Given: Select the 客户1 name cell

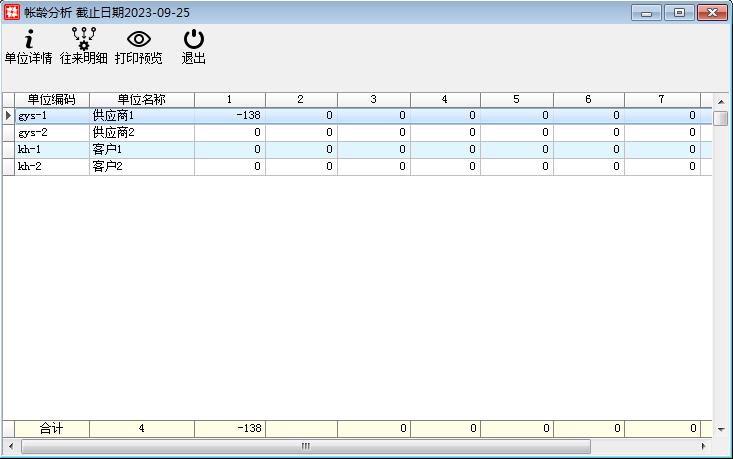Looking at the screenshot, I should coord(141,150).
